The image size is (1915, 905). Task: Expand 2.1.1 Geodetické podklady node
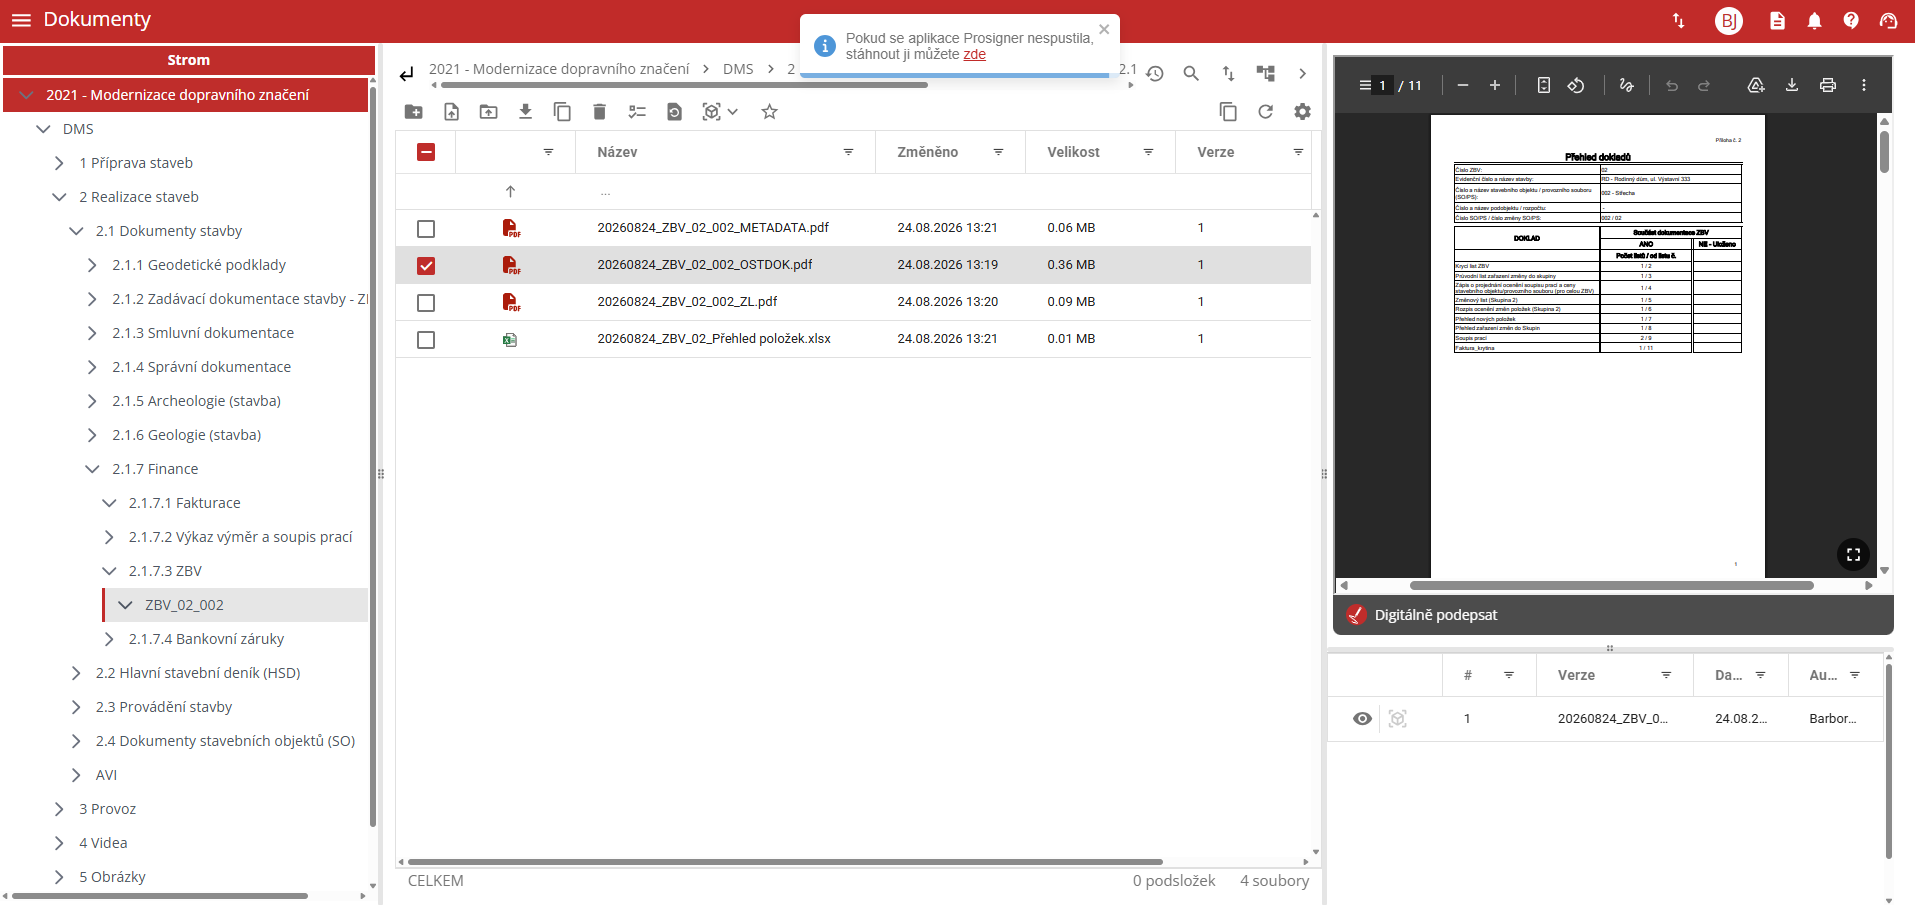click(92, 265)
